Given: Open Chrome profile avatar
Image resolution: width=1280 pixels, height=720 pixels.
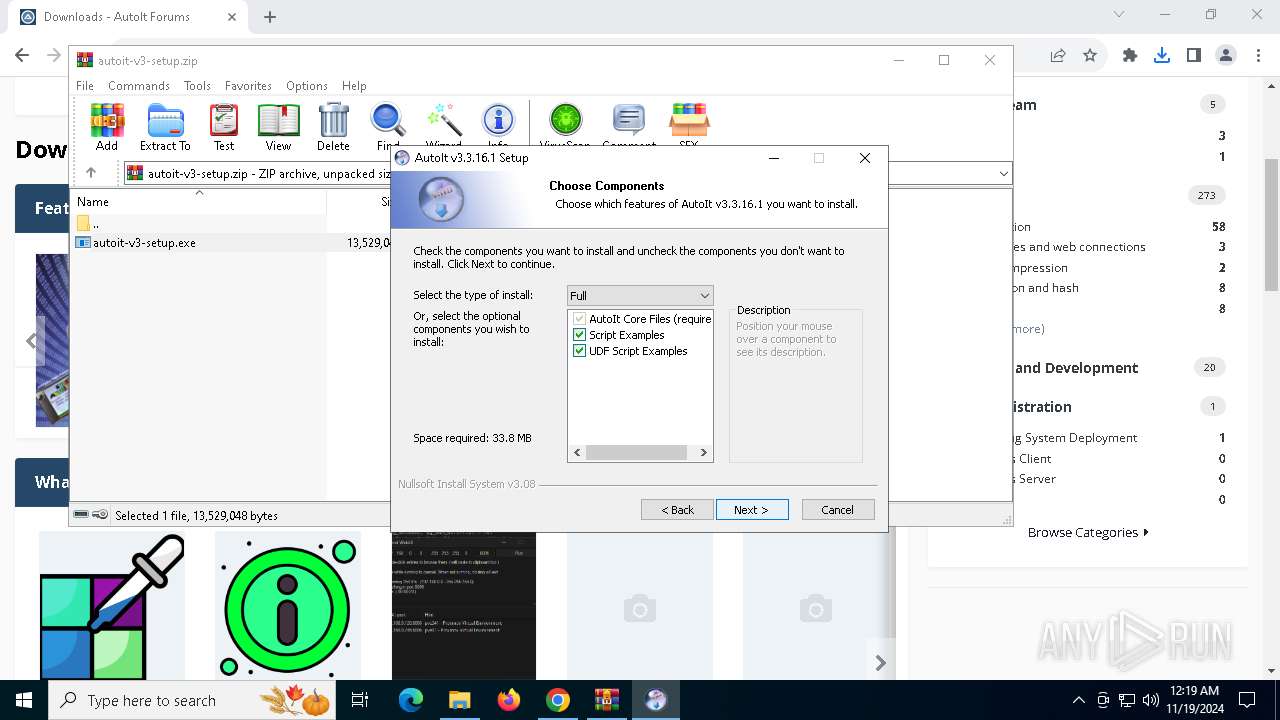Looking at the screenshot, I should 1226,56.
